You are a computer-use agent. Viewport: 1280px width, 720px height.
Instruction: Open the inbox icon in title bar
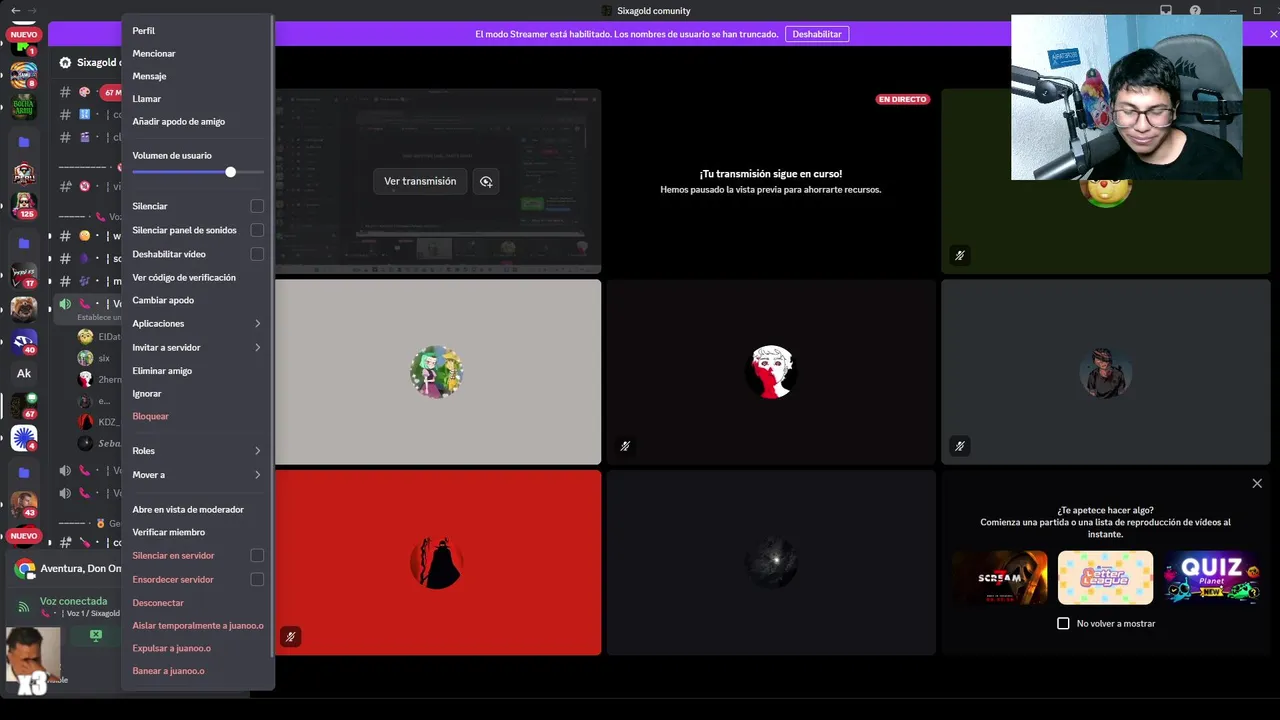pyautogui.click(x=1166, y=11)
